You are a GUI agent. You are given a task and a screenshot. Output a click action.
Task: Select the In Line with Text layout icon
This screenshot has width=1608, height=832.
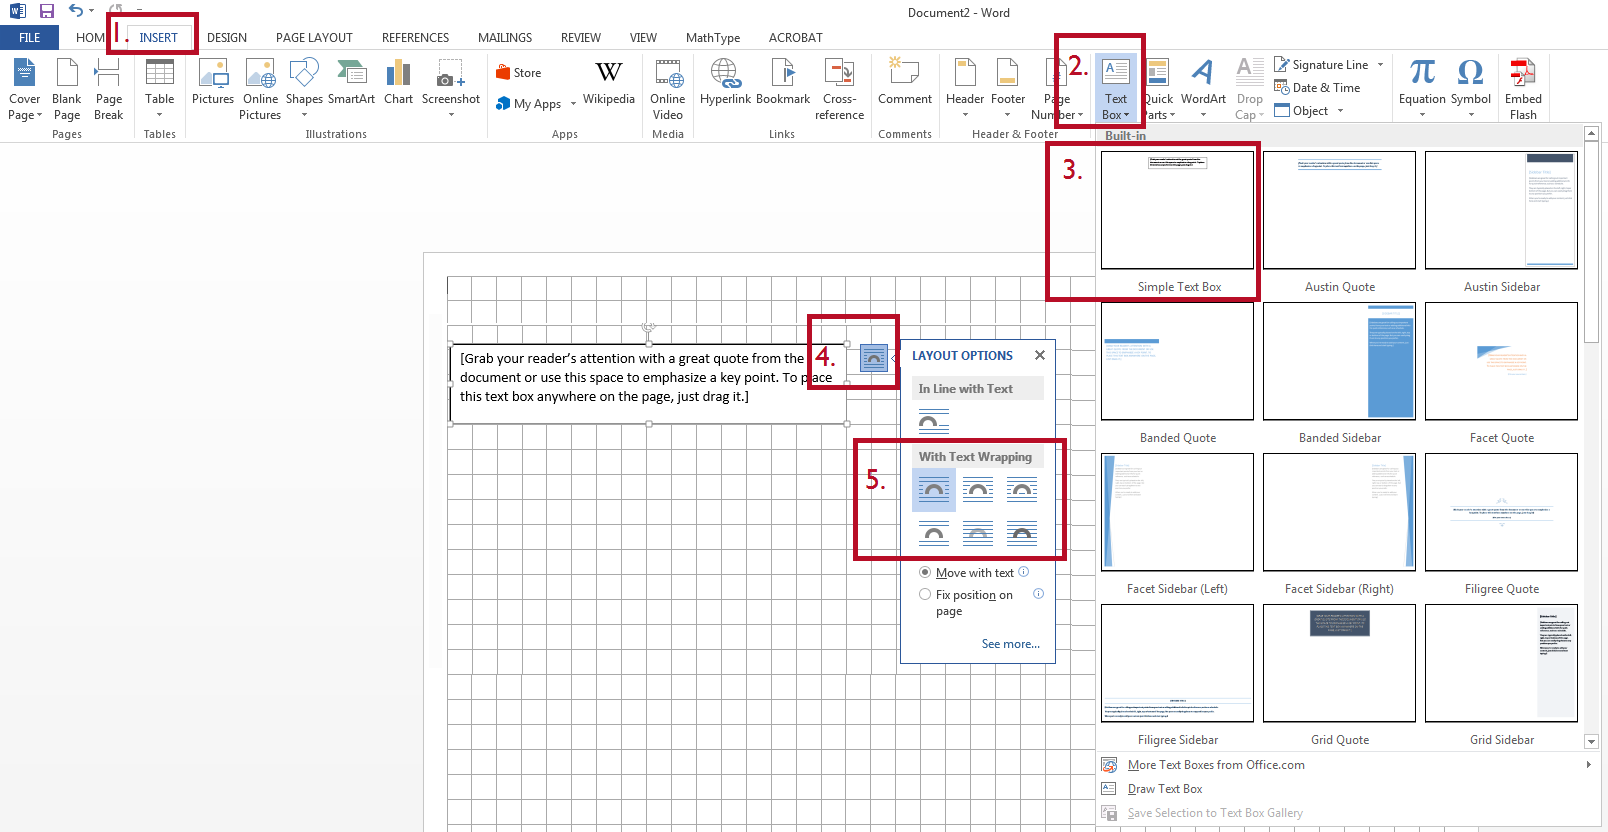934,422
